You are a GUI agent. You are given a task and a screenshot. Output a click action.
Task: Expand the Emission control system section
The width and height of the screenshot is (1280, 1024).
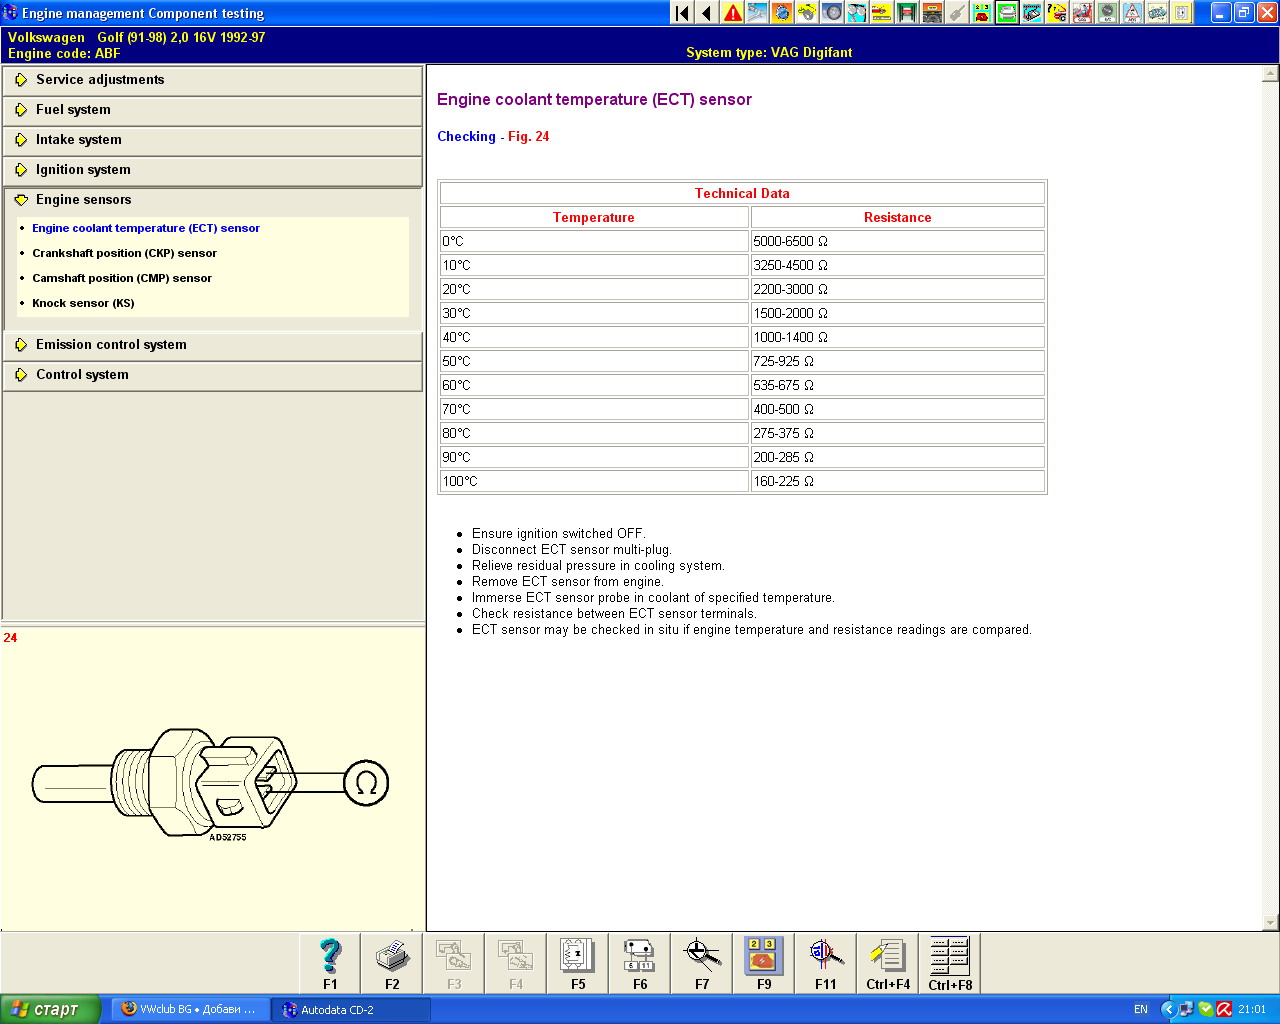click(111, 345)
